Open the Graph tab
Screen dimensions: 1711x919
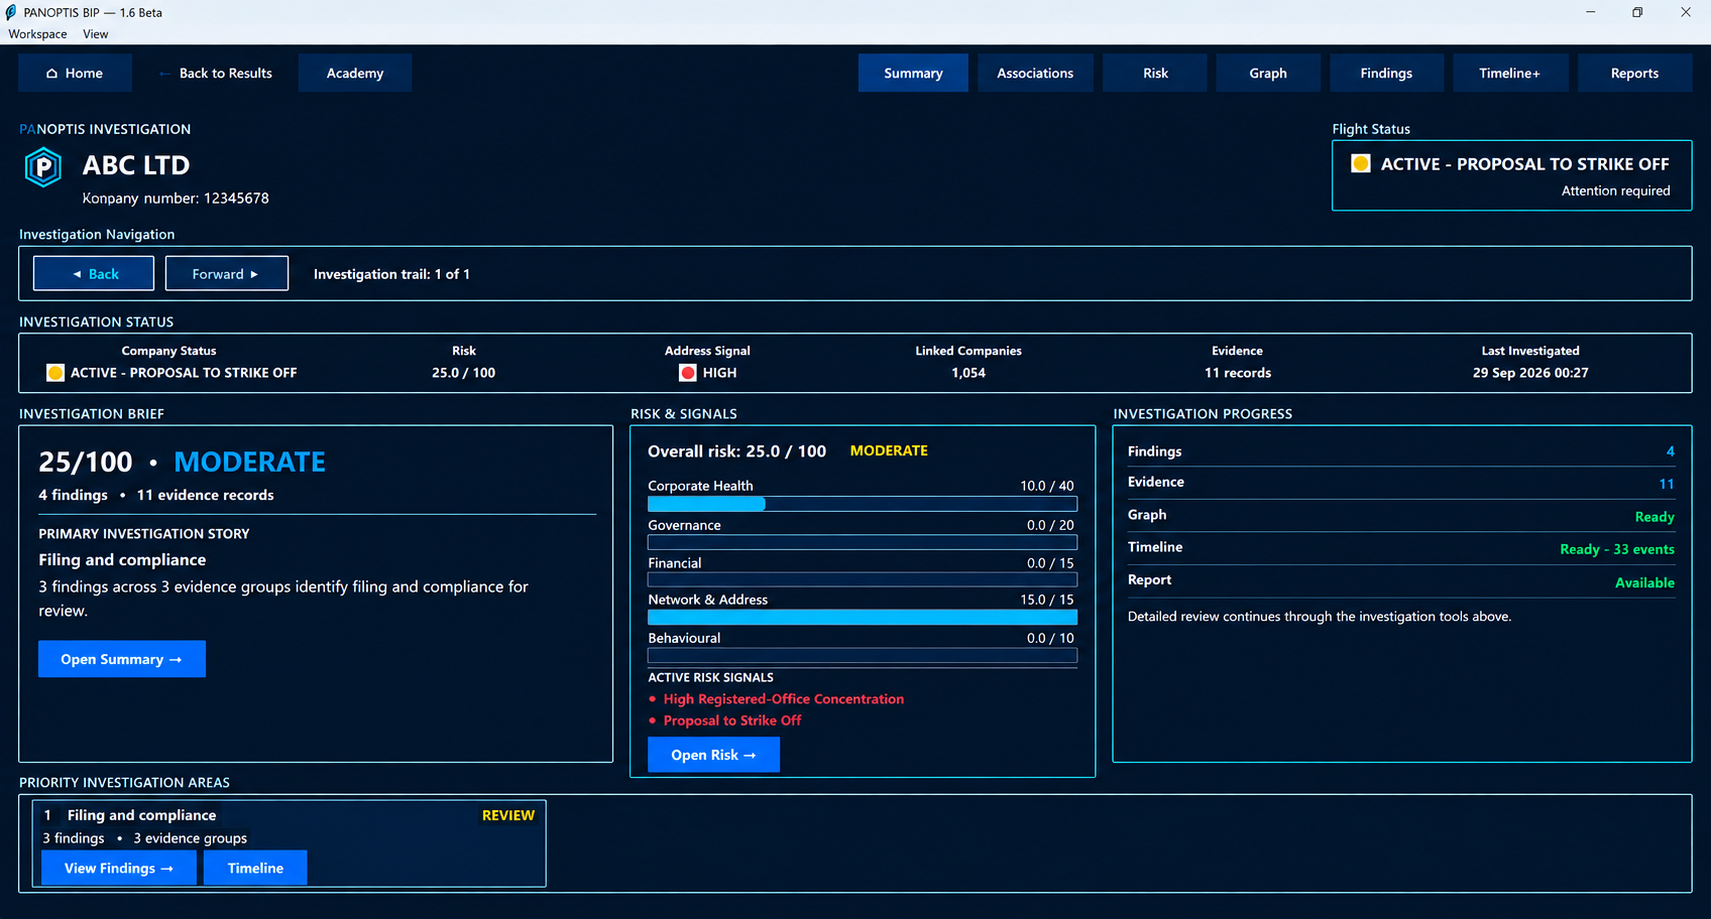(x=1268, y=73)
